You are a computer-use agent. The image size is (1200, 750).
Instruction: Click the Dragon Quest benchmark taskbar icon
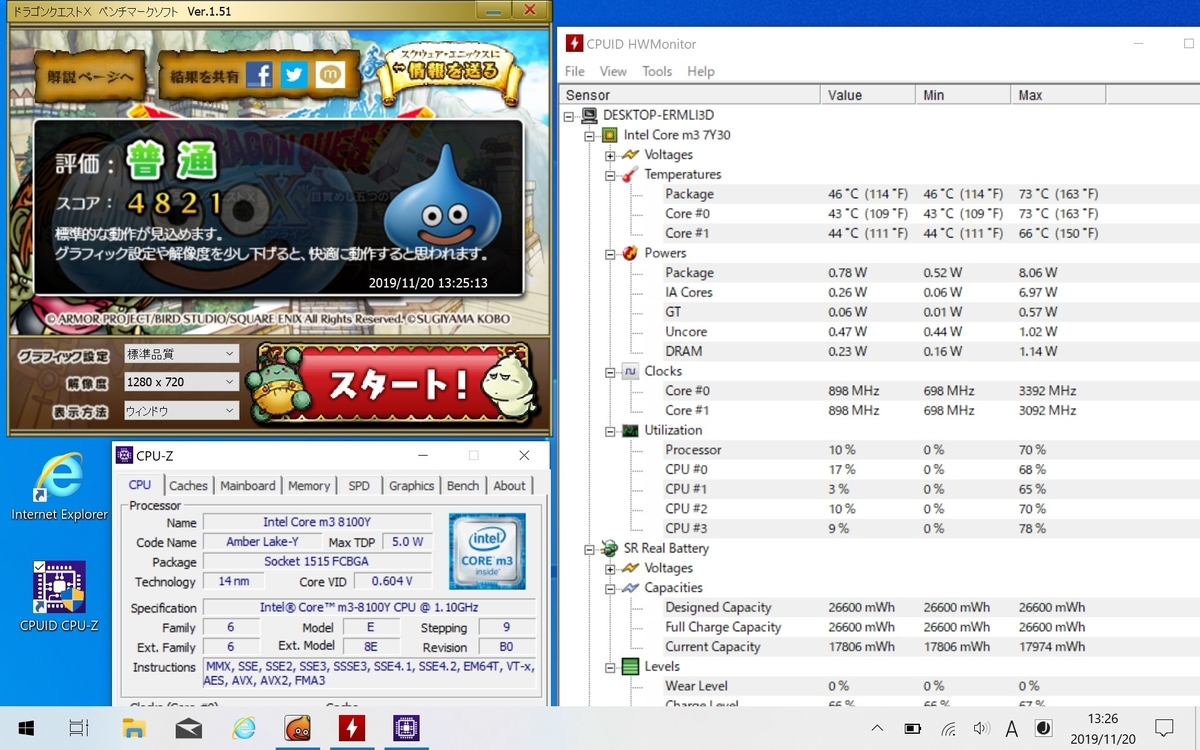297,728
